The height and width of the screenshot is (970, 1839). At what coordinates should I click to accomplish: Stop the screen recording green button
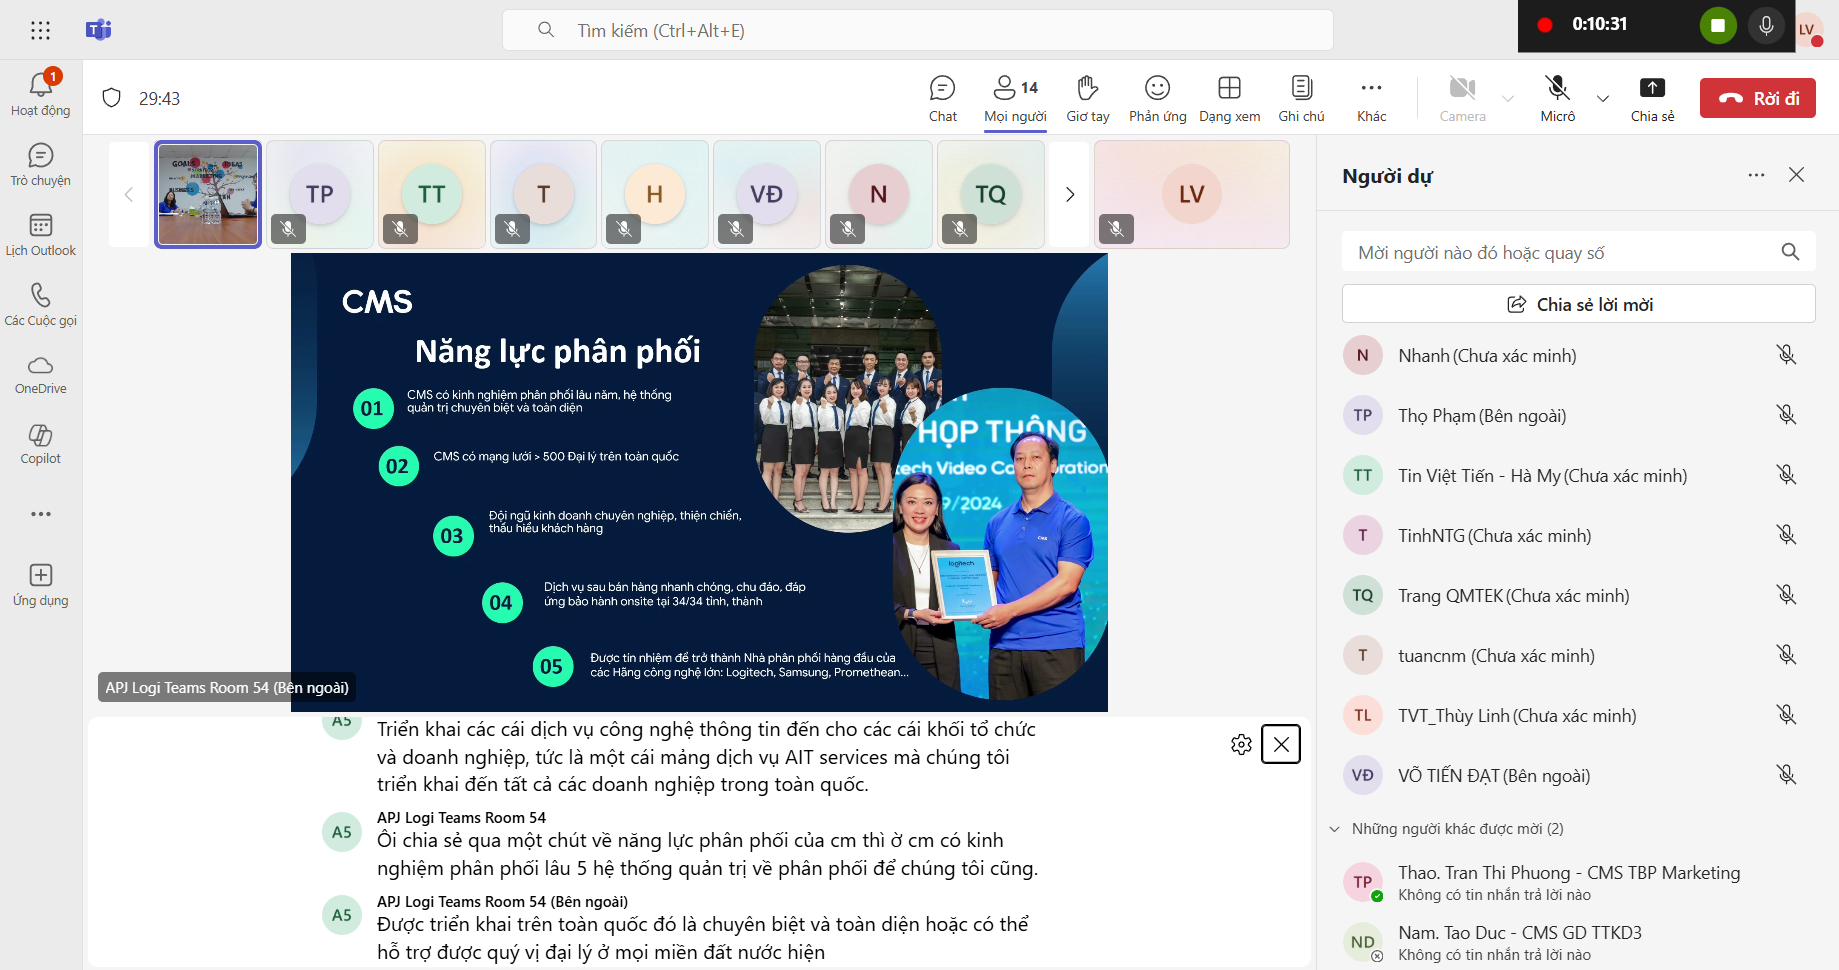pos(1717,25)
